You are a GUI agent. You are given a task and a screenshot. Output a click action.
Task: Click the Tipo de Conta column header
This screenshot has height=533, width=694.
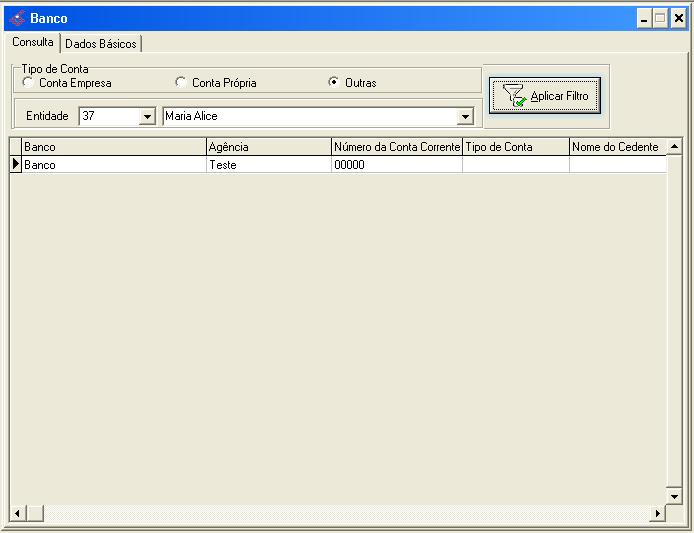[x=515, y=147]
